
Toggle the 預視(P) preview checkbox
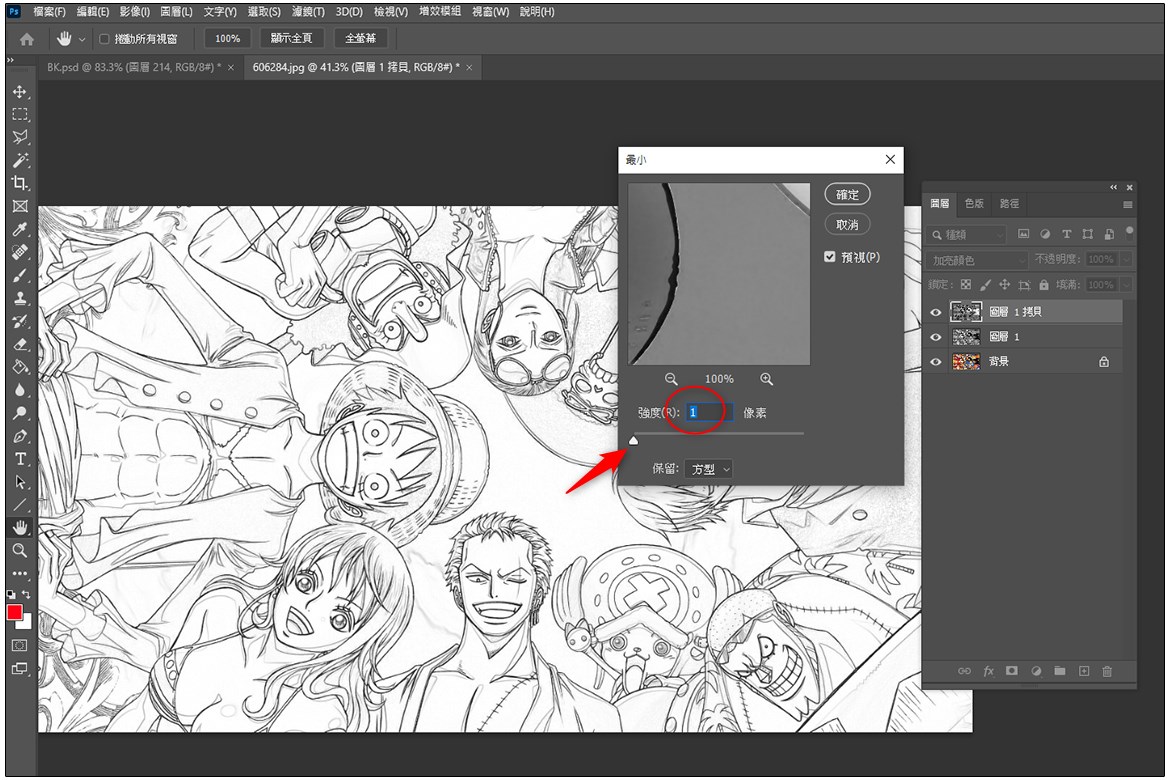pyautogui.click(x=829, y=257)
